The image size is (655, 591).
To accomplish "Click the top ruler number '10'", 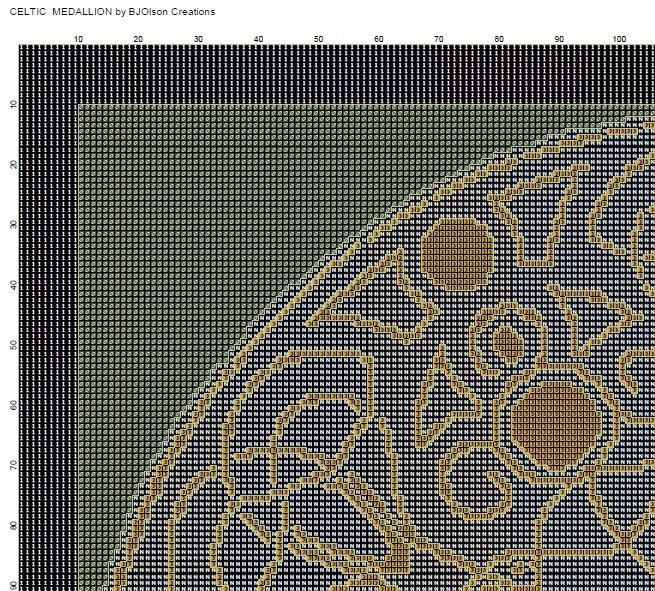I will point(79,39).
